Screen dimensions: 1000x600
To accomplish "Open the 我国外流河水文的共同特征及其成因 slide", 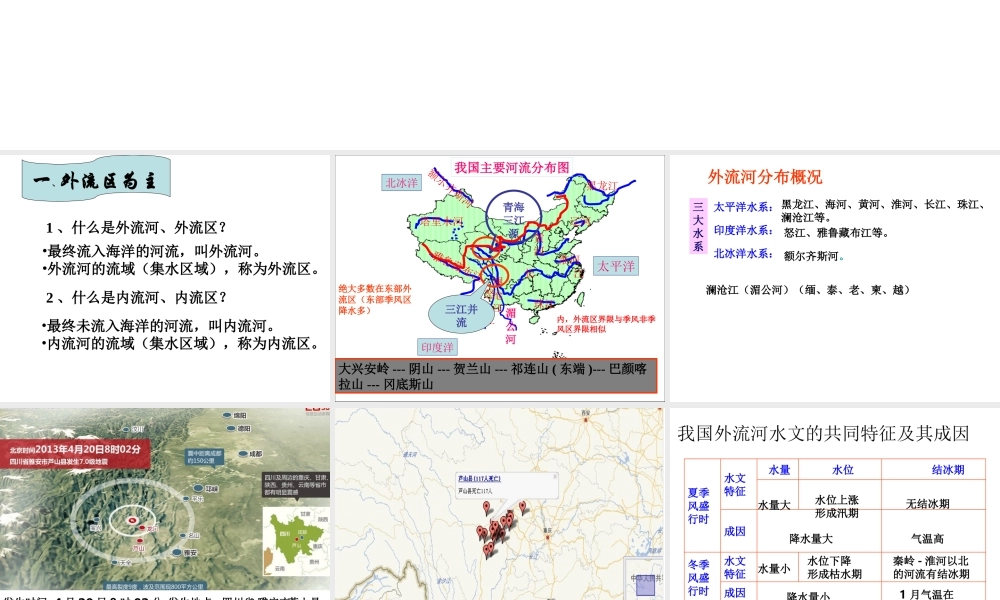I will coord(835,504).
